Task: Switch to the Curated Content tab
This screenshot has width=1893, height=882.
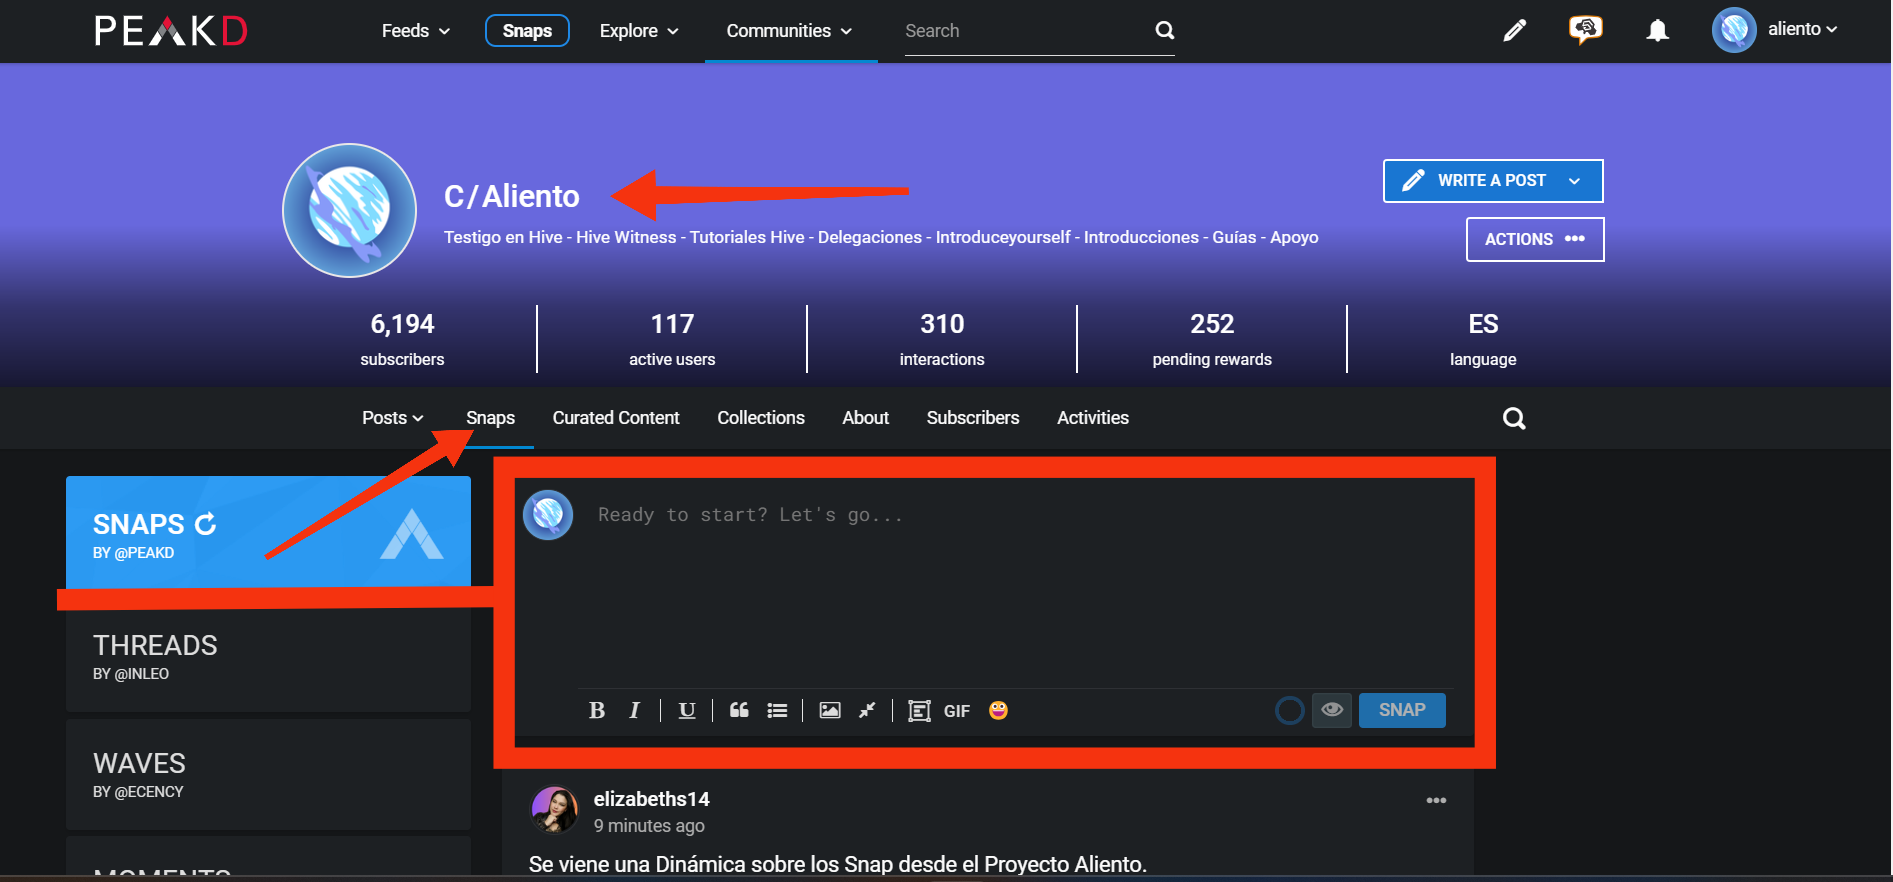Action: coord(616,418)
